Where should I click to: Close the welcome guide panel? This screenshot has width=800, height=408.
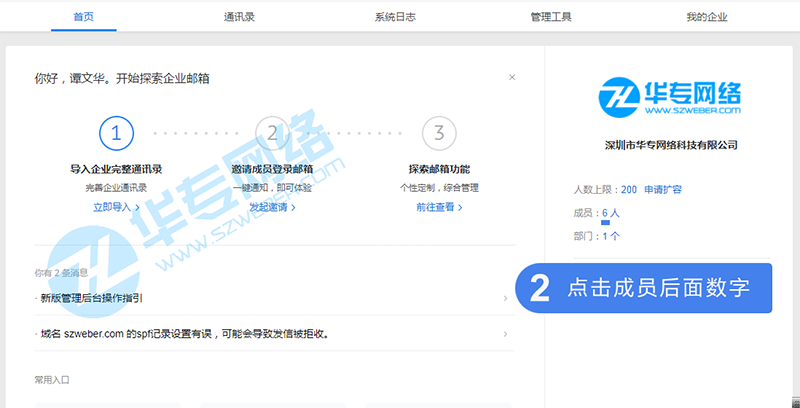coord(512,77)
